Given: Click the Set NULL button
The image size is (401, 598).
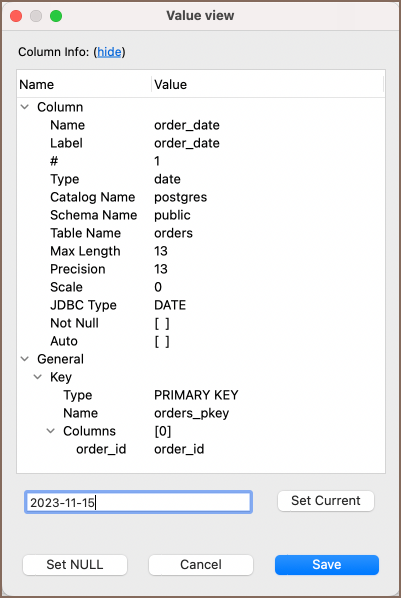Looking at the screenshot, I should [x=75, y=565].
